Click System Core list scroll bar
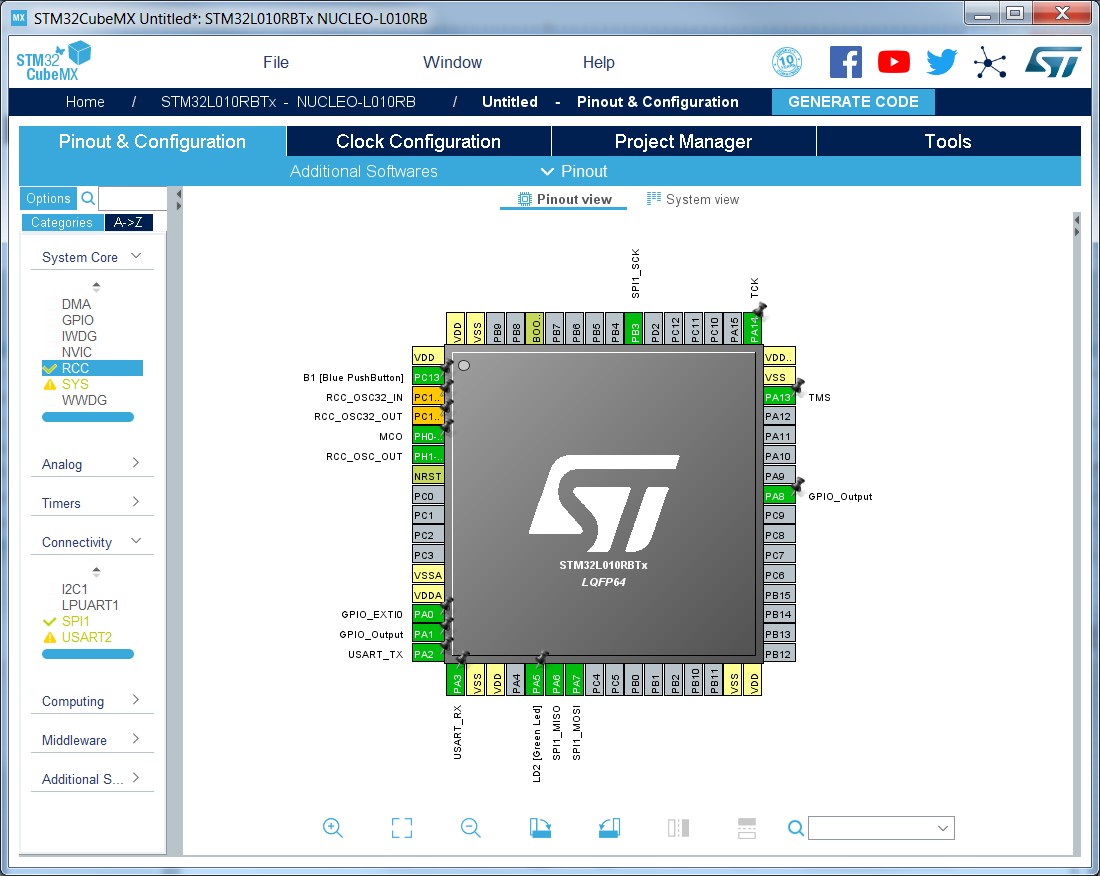 [88, 417]
